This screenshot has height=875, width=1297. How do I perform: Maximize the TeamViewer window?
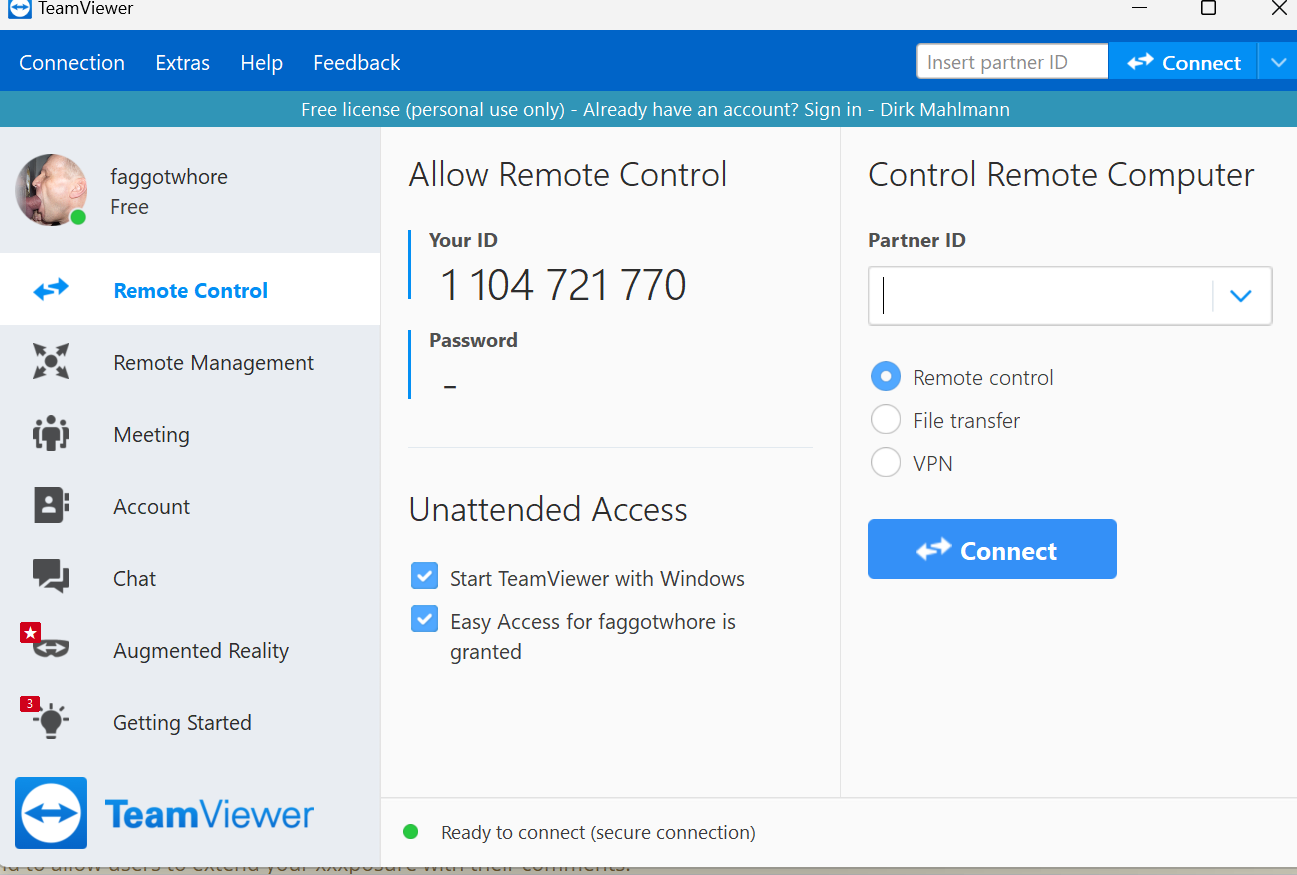click(x=1208, y=9)
